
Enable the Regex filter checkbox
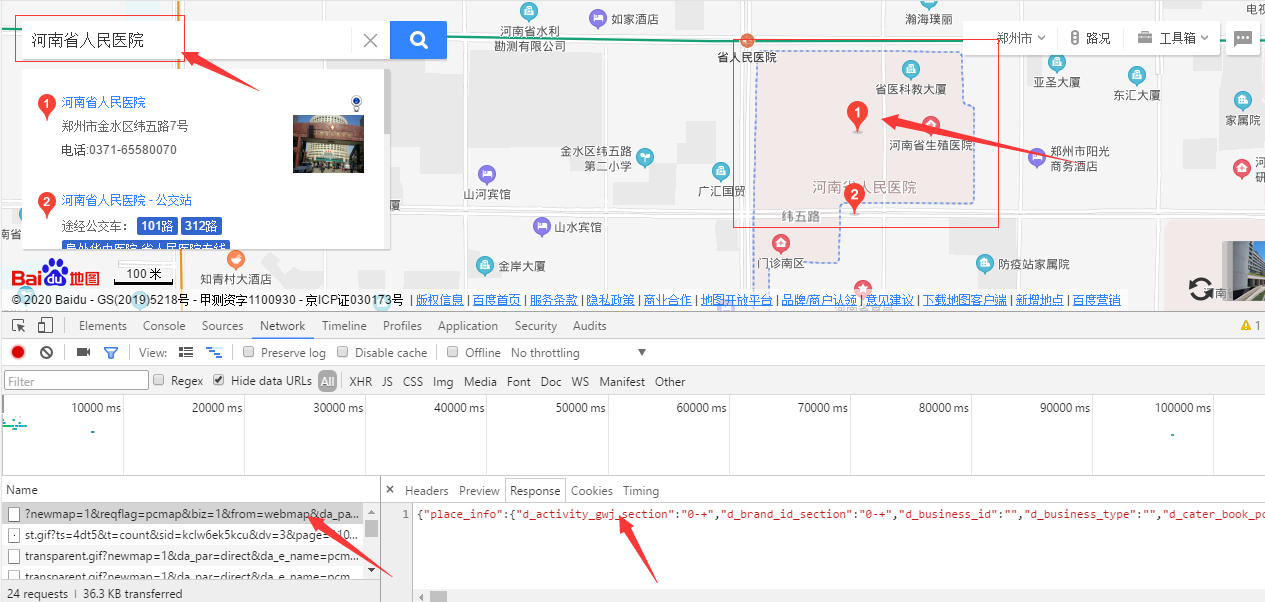158,380
